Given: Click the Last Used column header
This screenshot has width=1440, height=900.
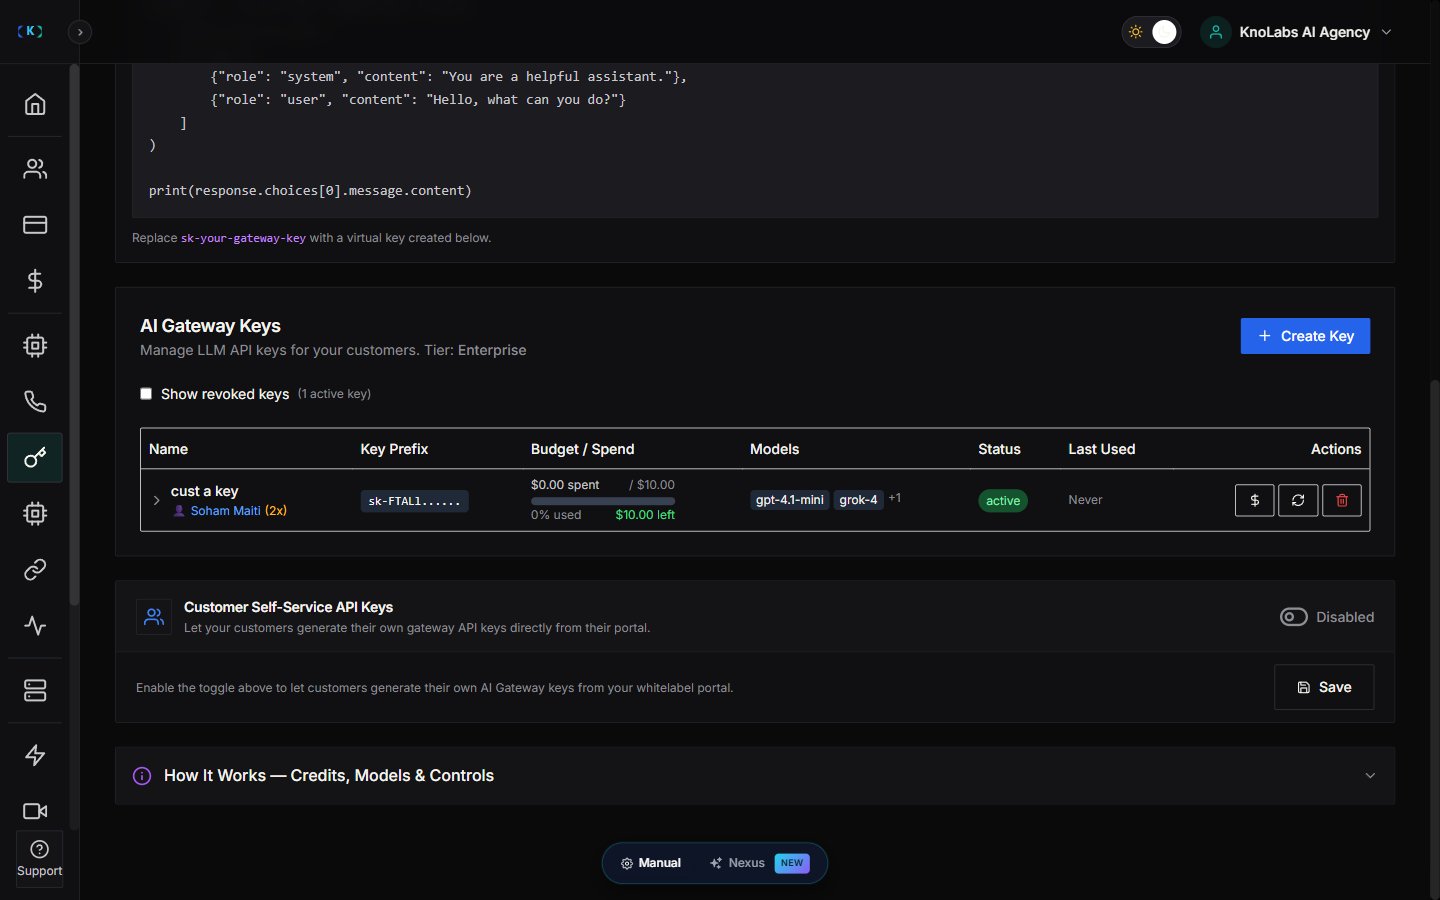Looking at the screenshot, I should 1101,449.
